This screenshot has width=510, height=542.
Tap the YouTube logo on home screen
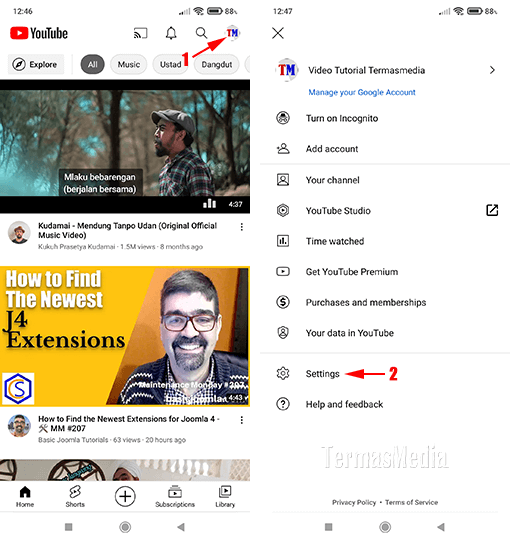39,34
